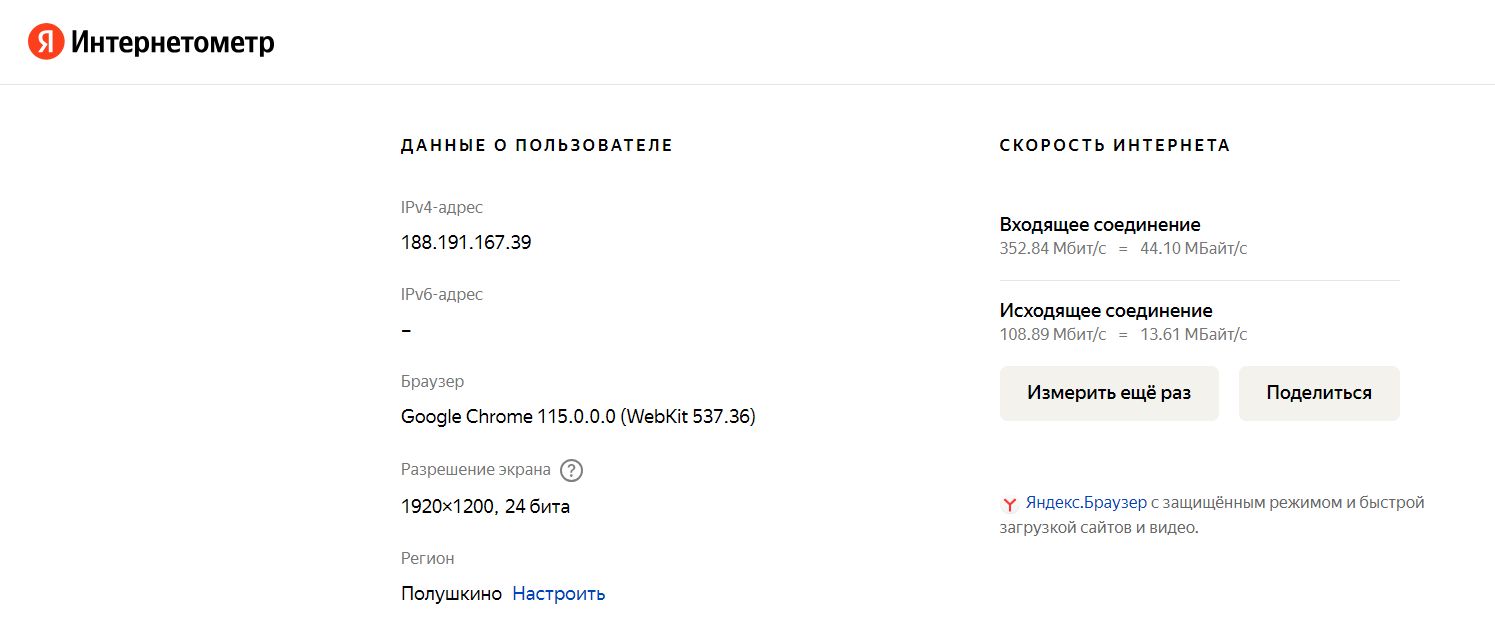
Task: Click the Скорость интернета section heading
Action: pyautogui.click(x=1115, y=146)
